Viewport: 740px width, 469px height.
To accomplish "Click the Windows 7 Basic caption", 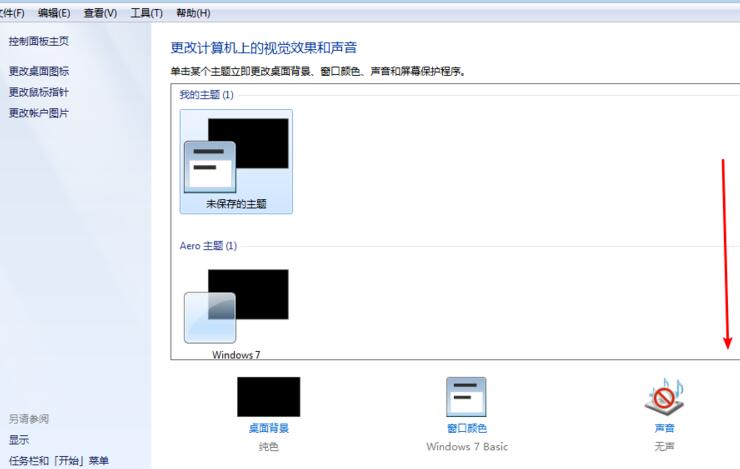I will (x=467, y=446).
